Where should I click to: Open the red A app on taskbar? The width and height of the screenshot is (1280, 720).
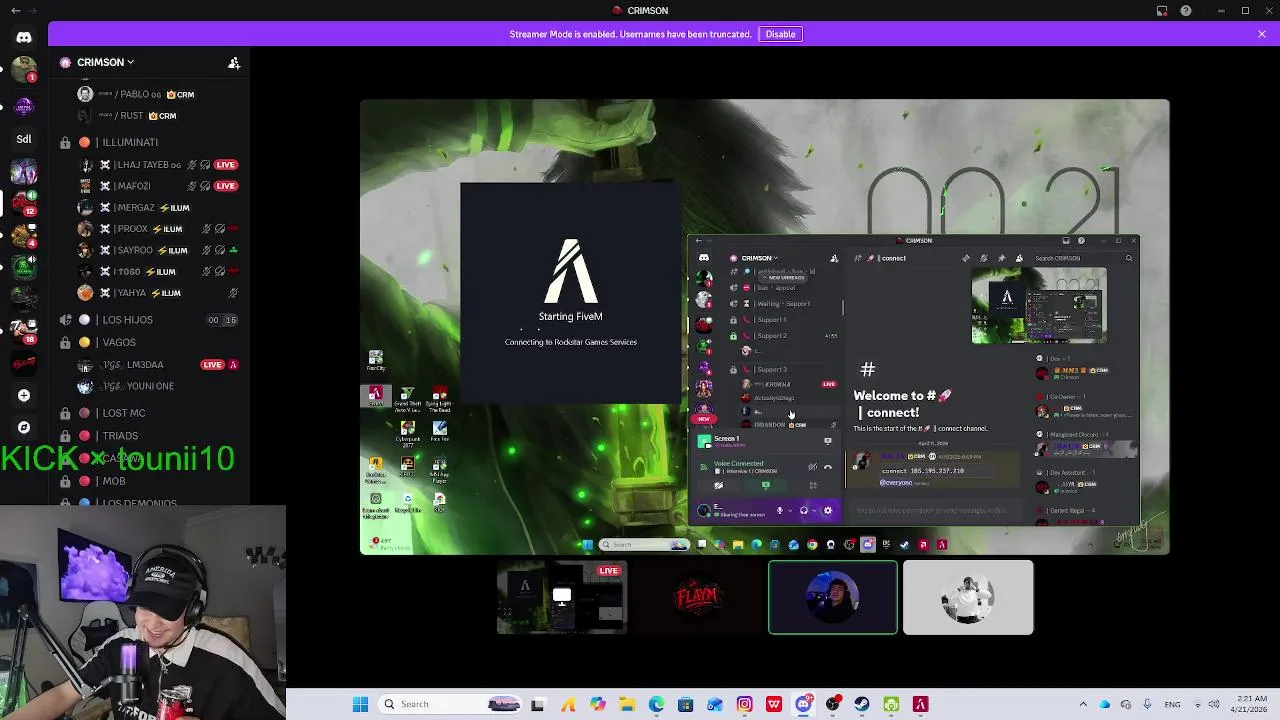coord(921,704)
